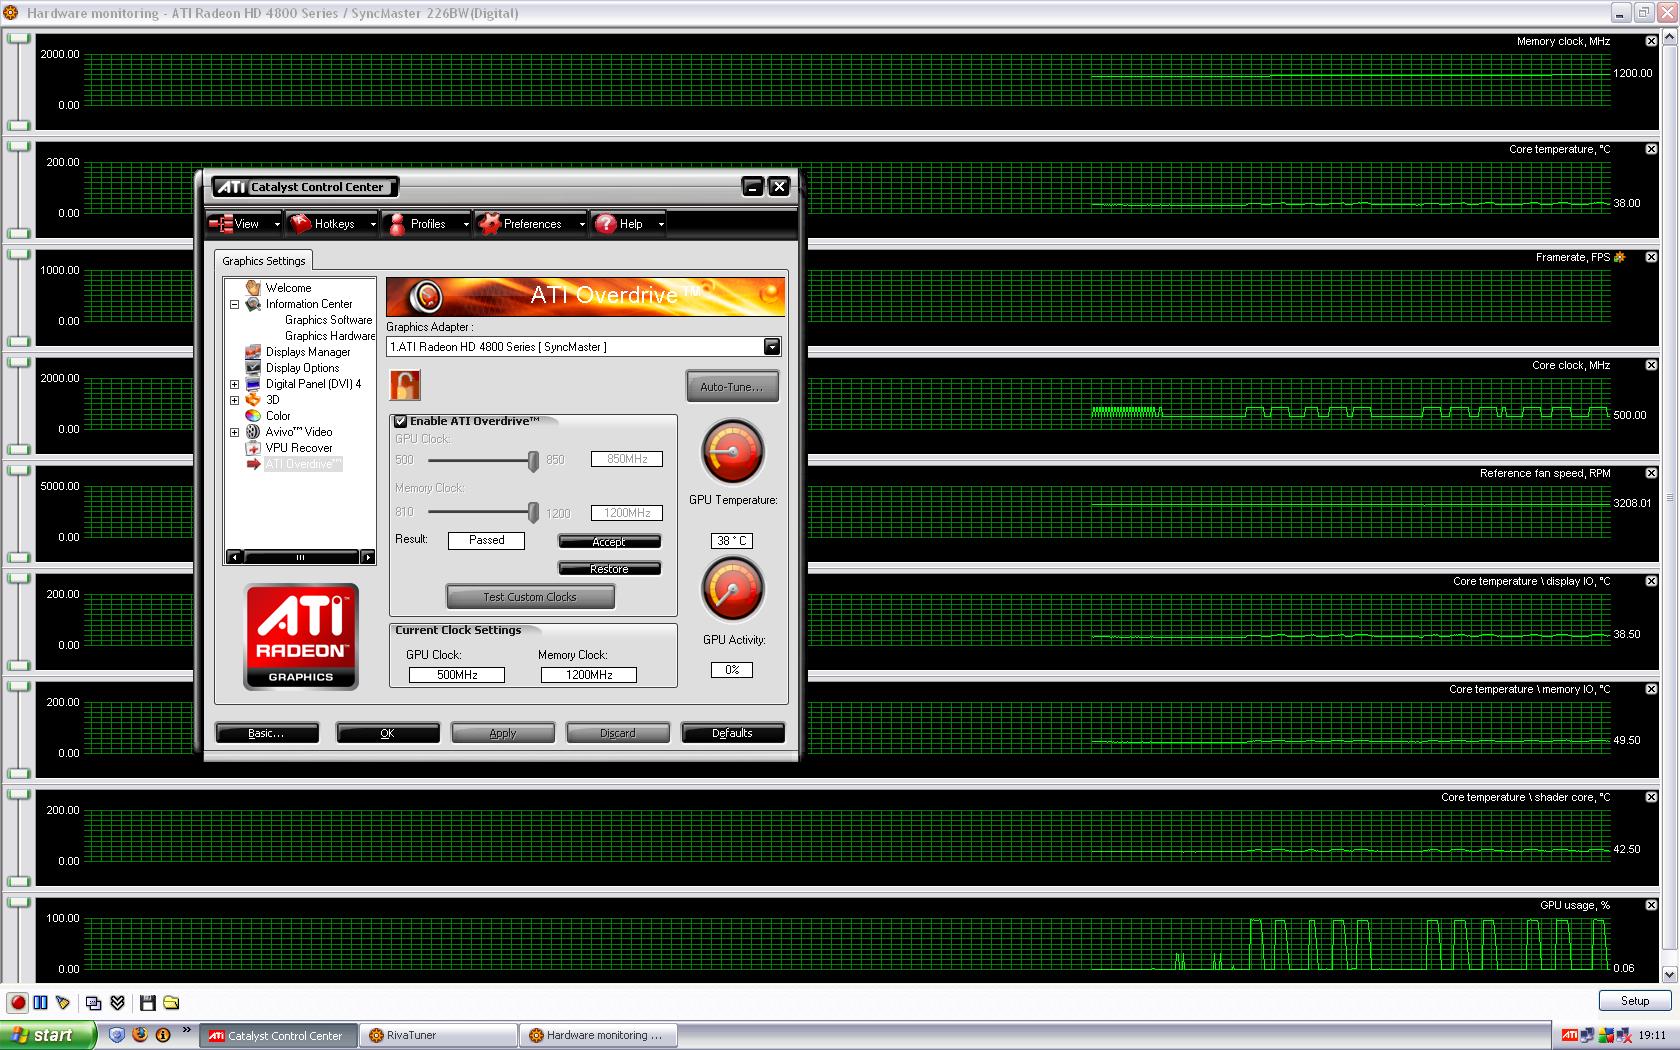Click the Start button
This screenshot has height=1050, width=1680.
coord(47,1035)
